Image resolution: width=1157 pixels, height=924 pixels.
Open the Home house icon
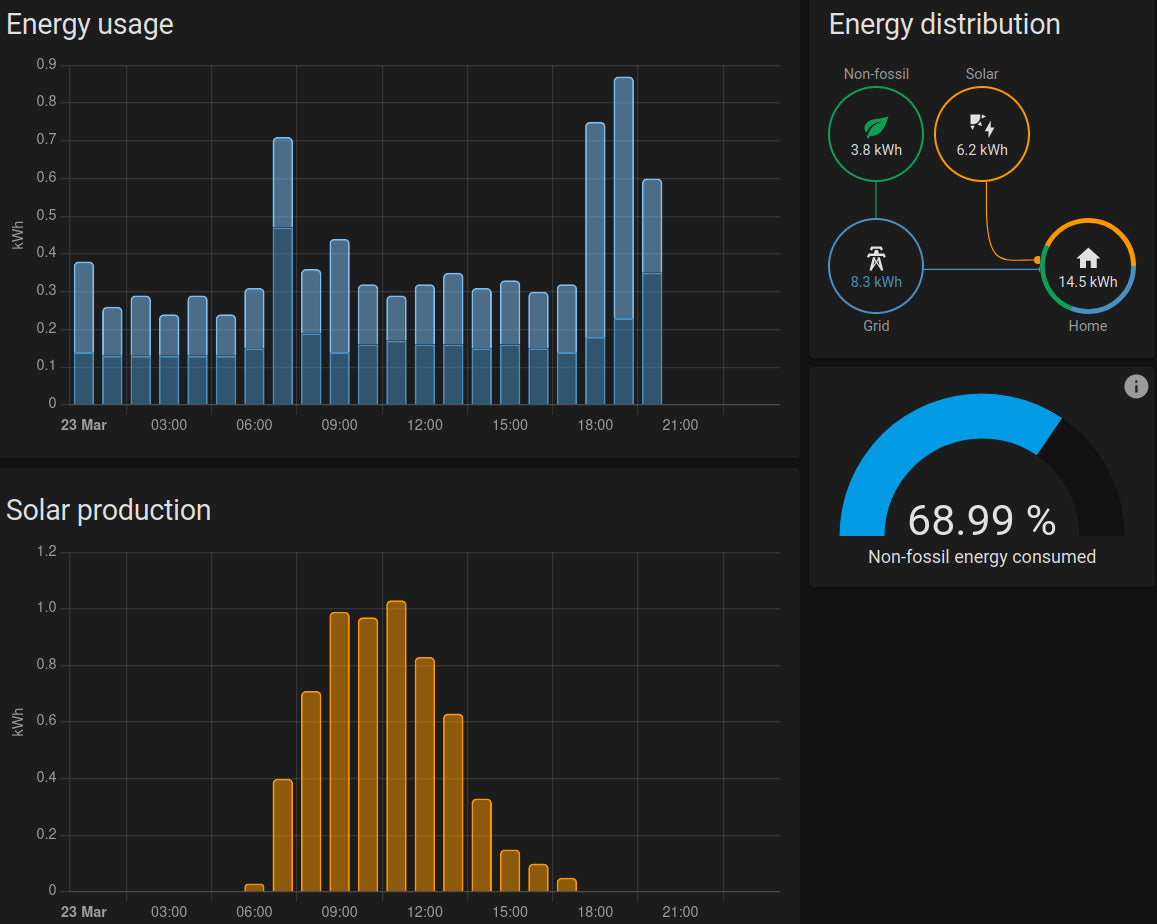point(1088,258)
